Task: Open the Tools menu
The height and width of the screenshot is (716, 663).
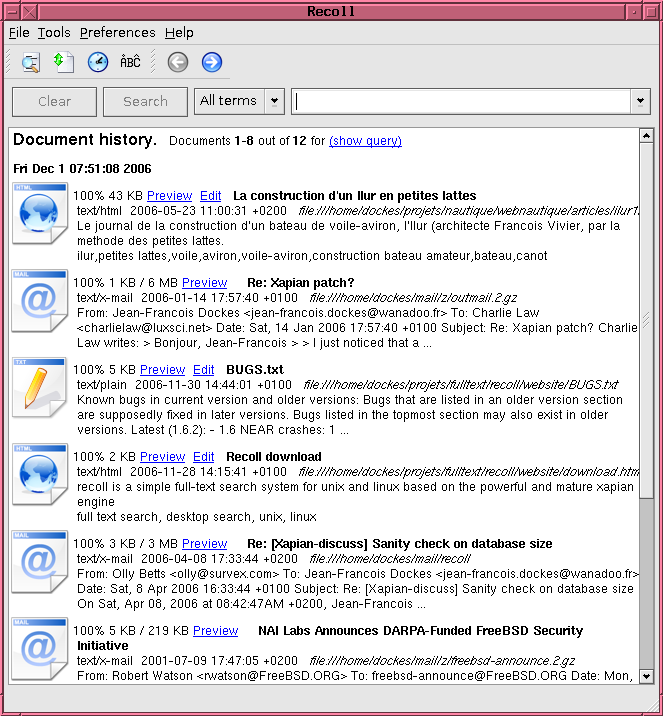Action: click(54, 33)
